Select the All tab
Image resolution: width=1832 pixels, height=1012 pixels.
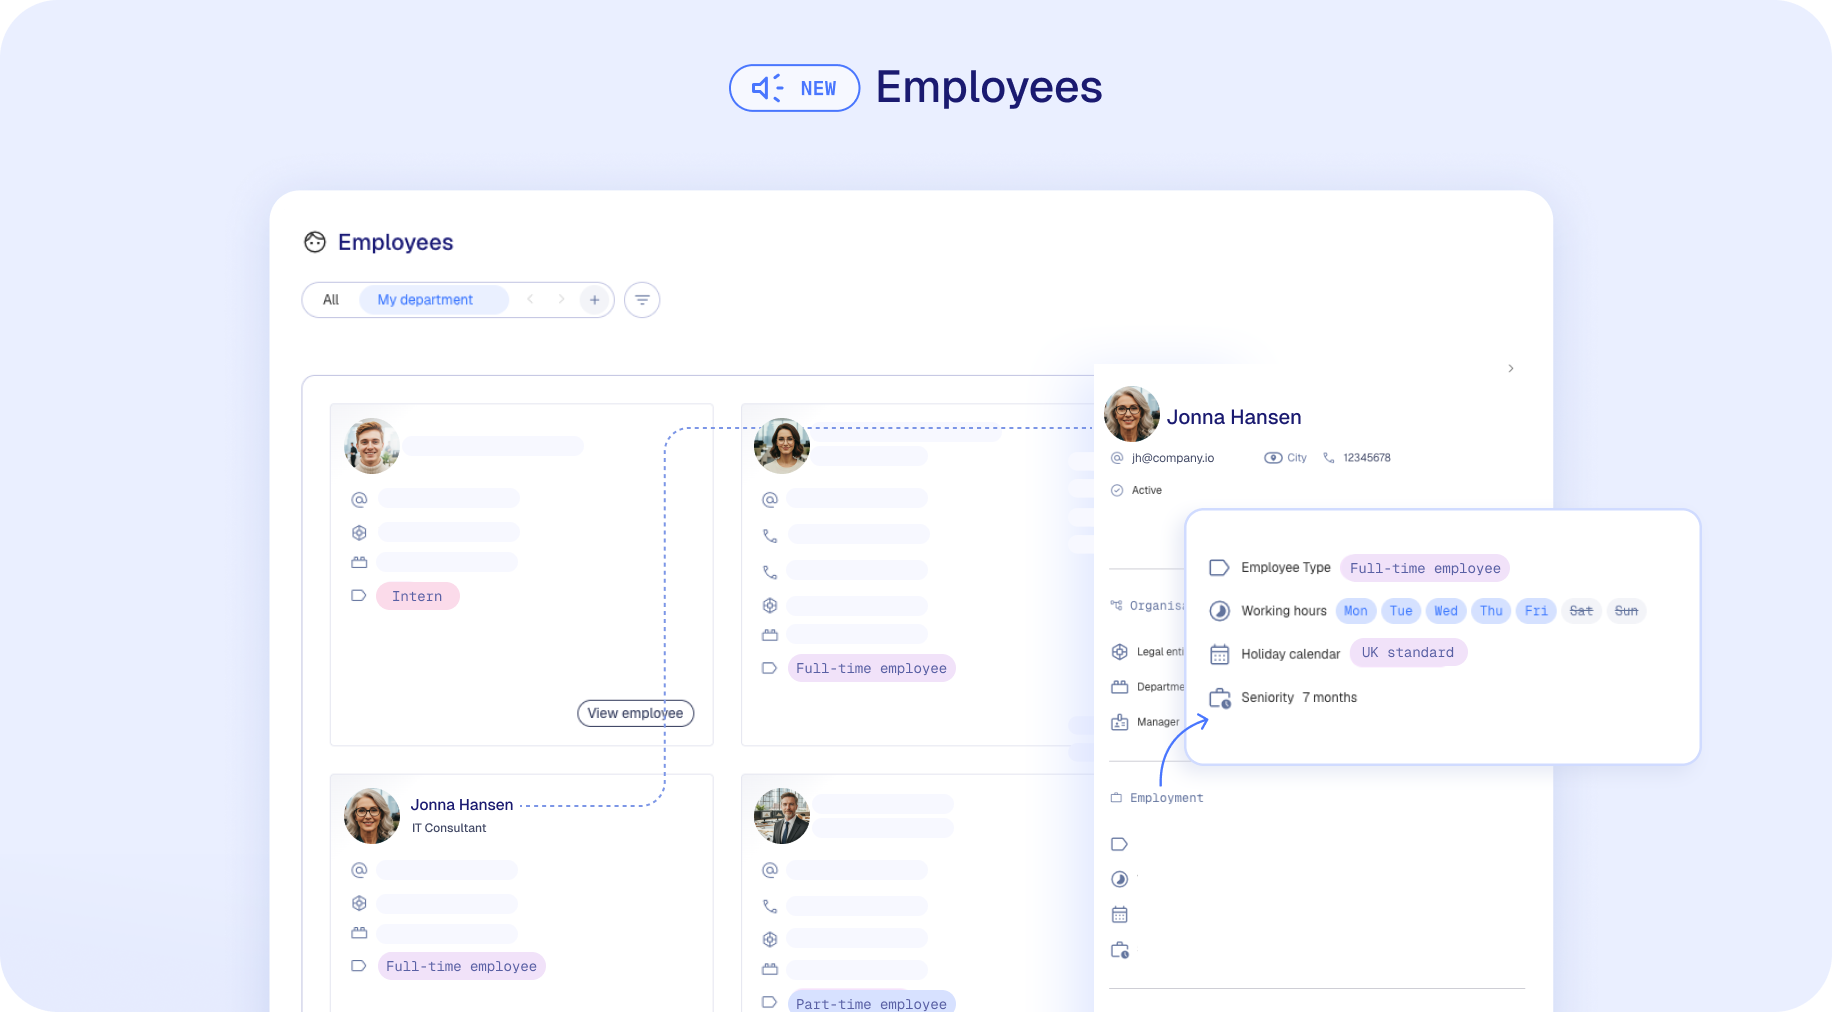tap(331, 300)
